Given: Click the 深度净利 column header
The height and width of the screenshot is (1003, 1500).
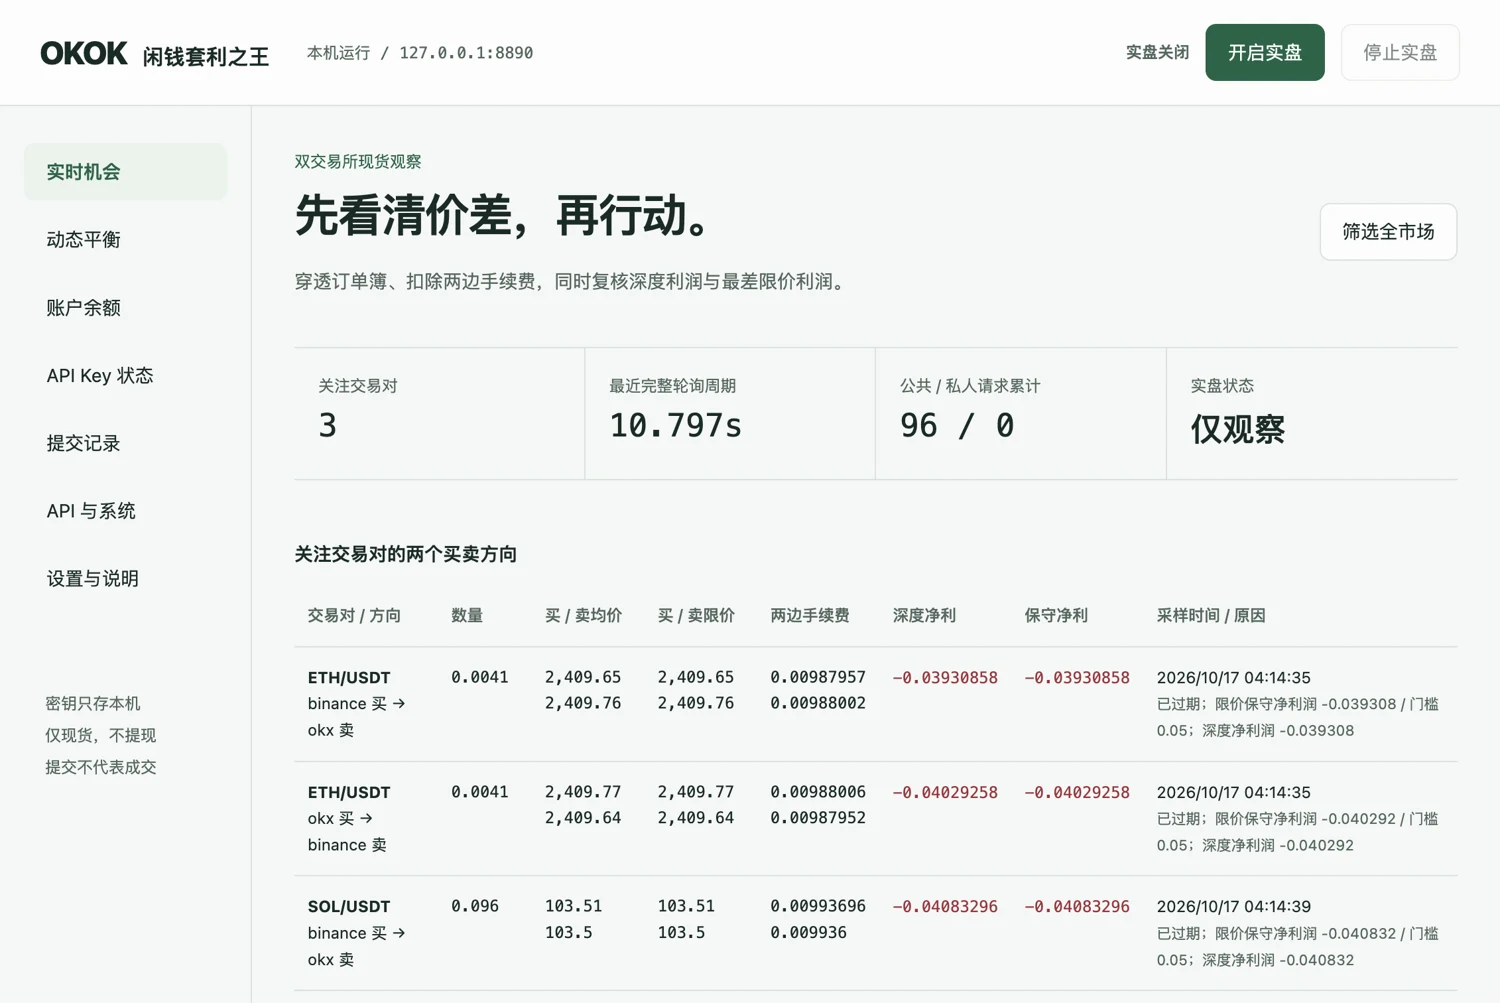Looking at the screenshot, I should pos(924,616).
